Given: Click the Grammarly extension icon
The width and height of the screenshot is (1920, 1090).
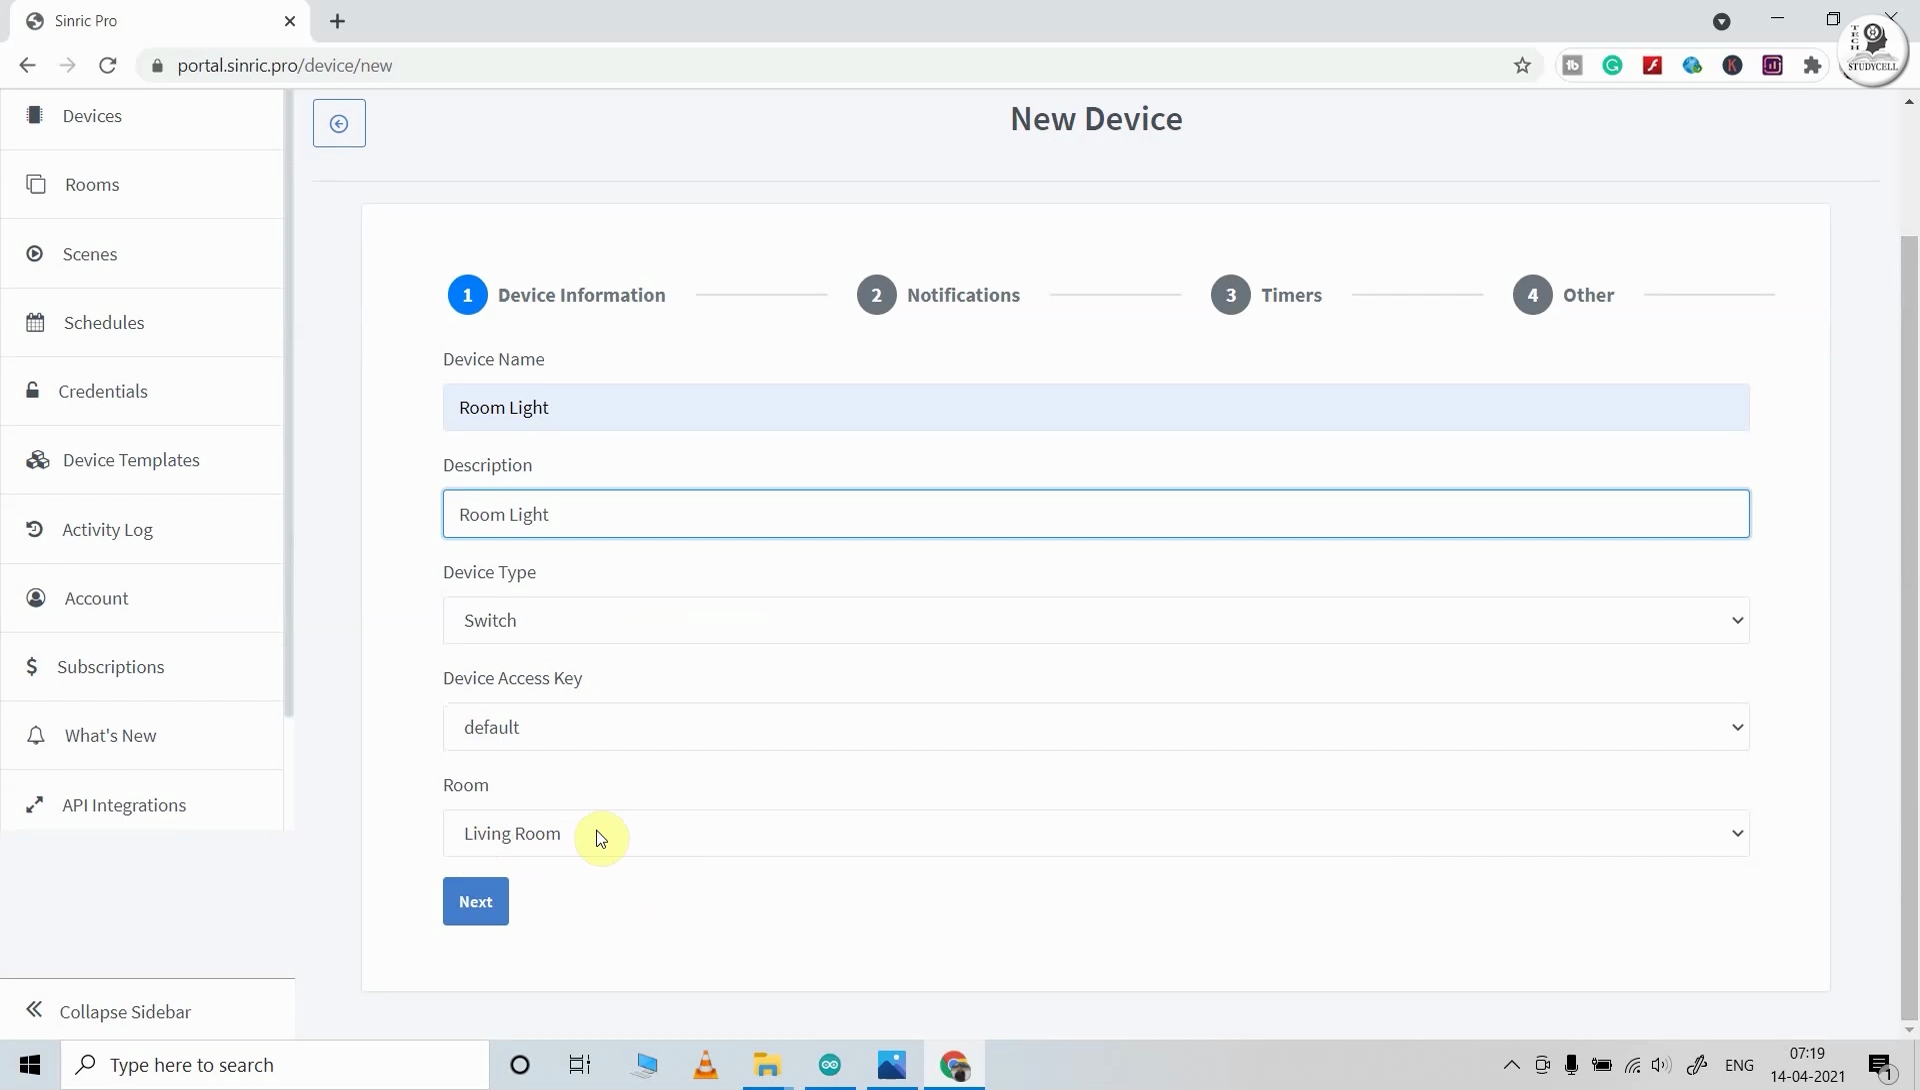Looking at the screenshot, I should click(x=1613, y=65).
